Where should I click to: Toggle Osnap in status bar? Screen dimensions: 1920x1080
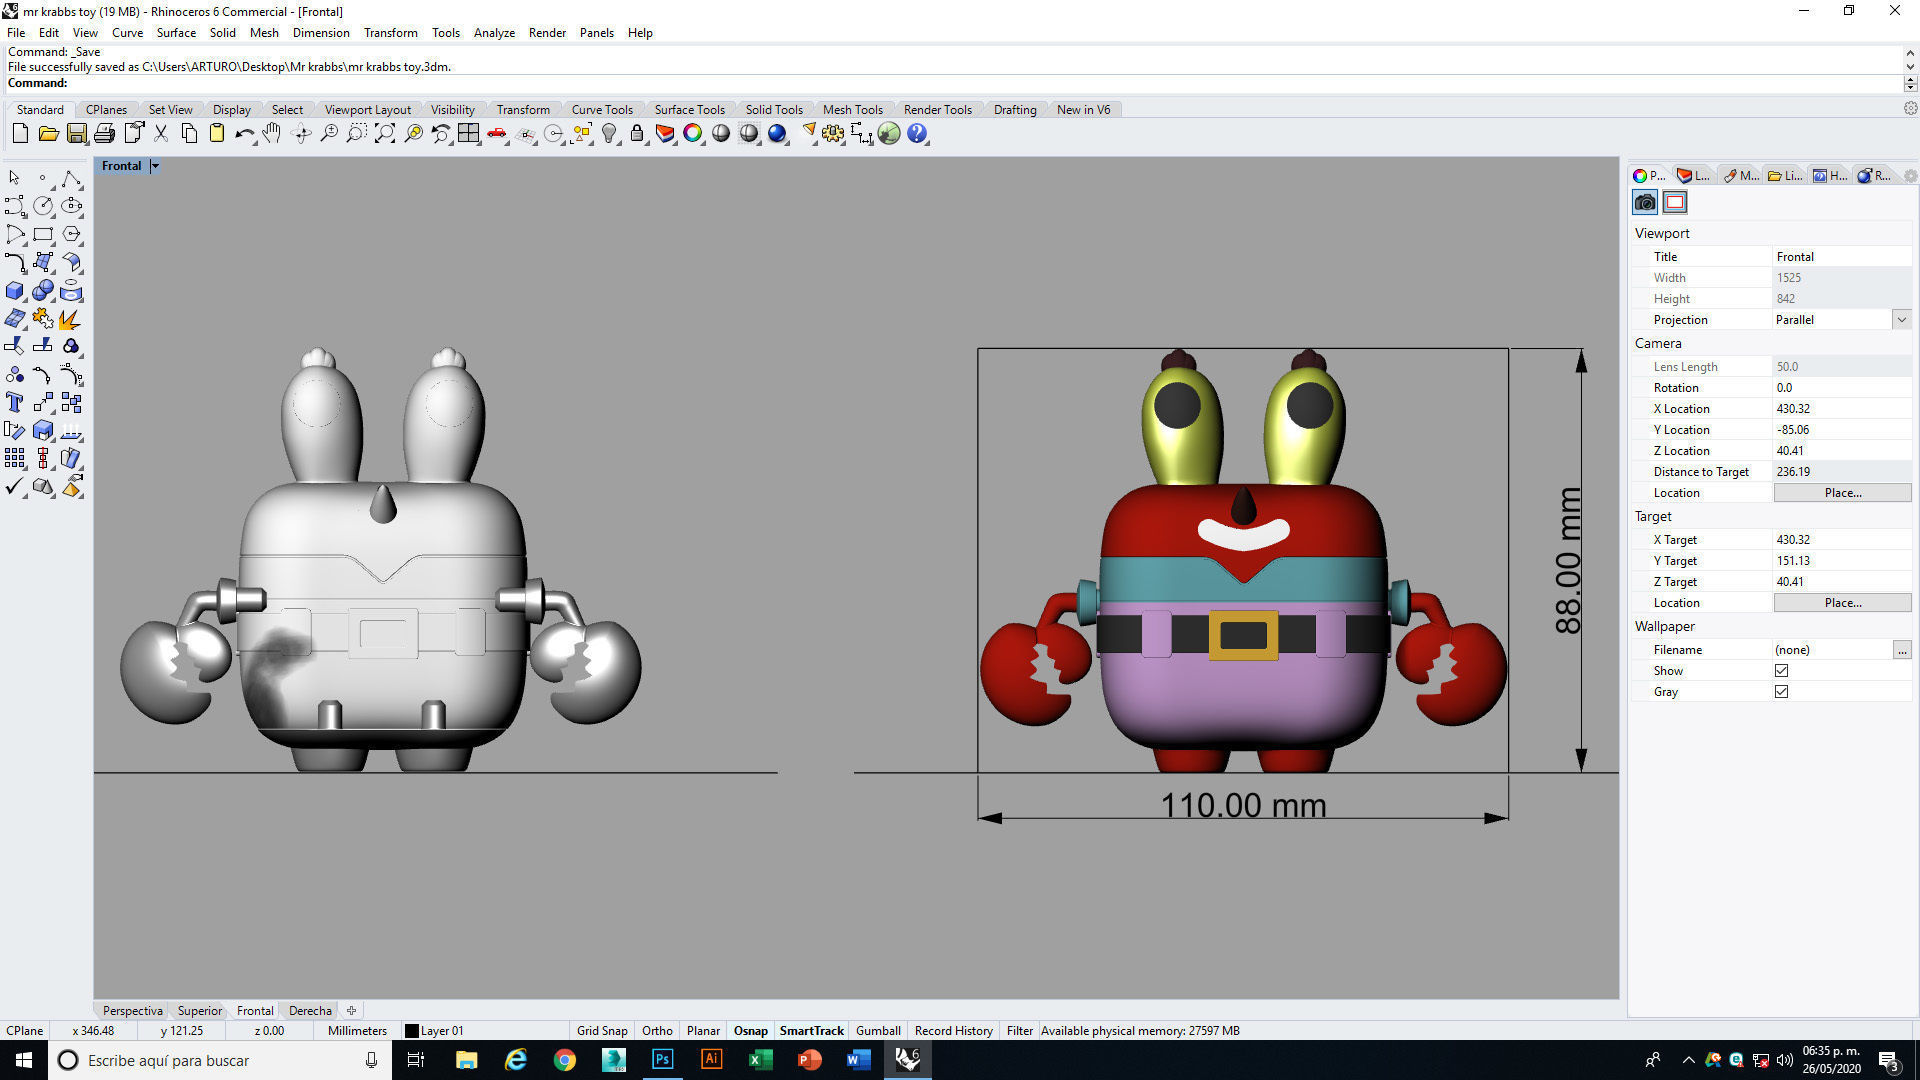751,1031
